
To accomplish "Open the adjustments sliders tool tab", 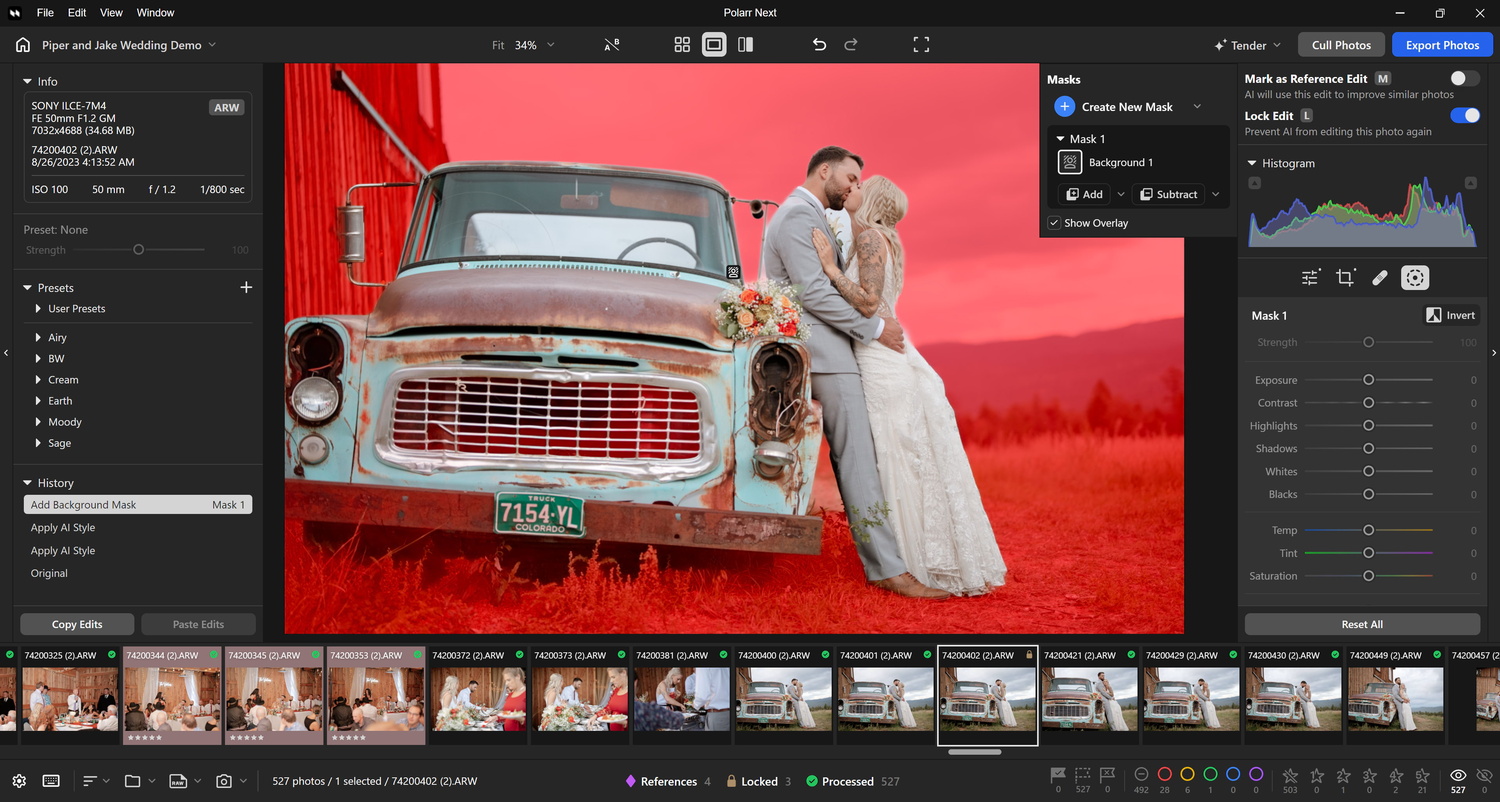I will click(1310, 278).
